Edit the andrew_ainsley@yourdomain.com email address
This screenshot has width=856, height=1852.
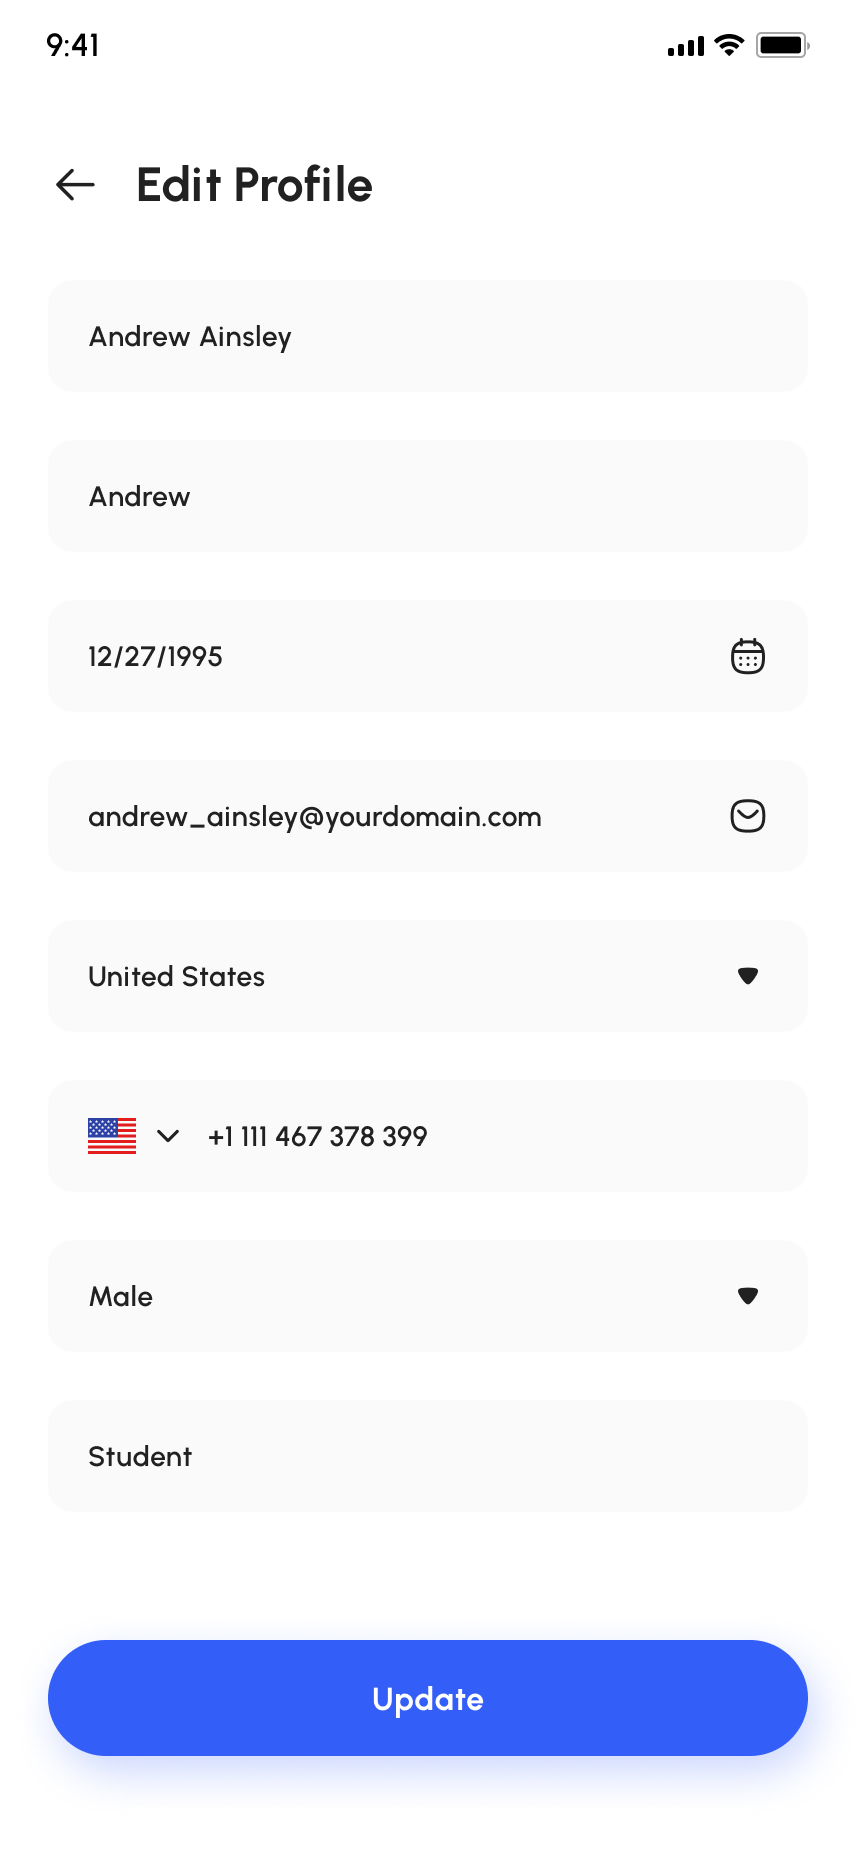tap(315, 817)
